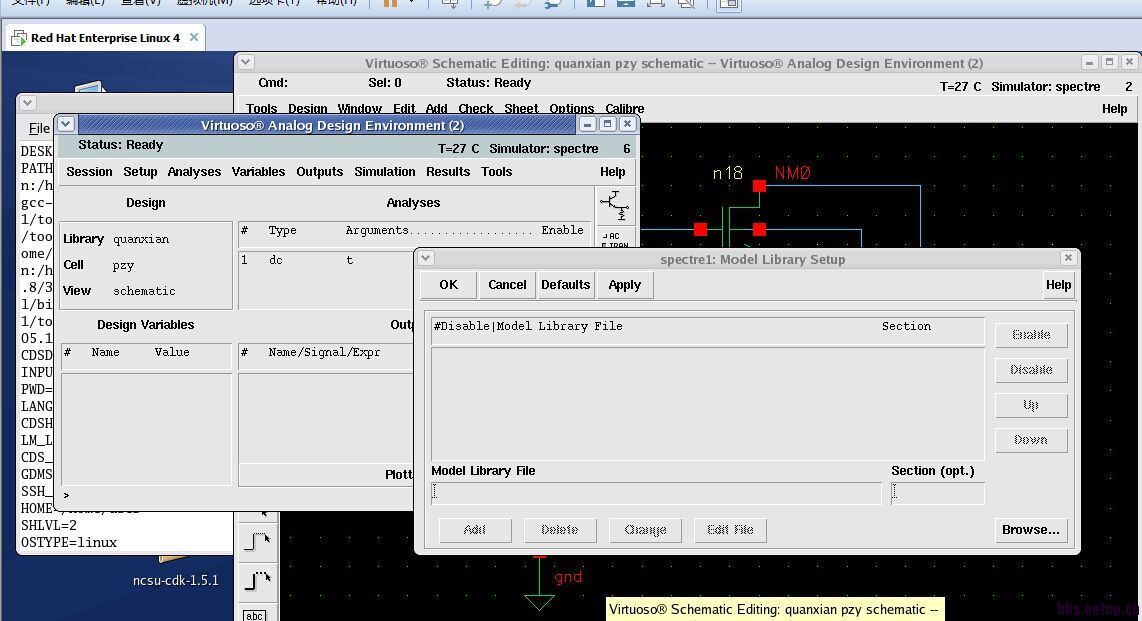1142x621 pixels.
Task: Click the abc label tool icon
Action: pyautogui.click(x=255, y=615)
